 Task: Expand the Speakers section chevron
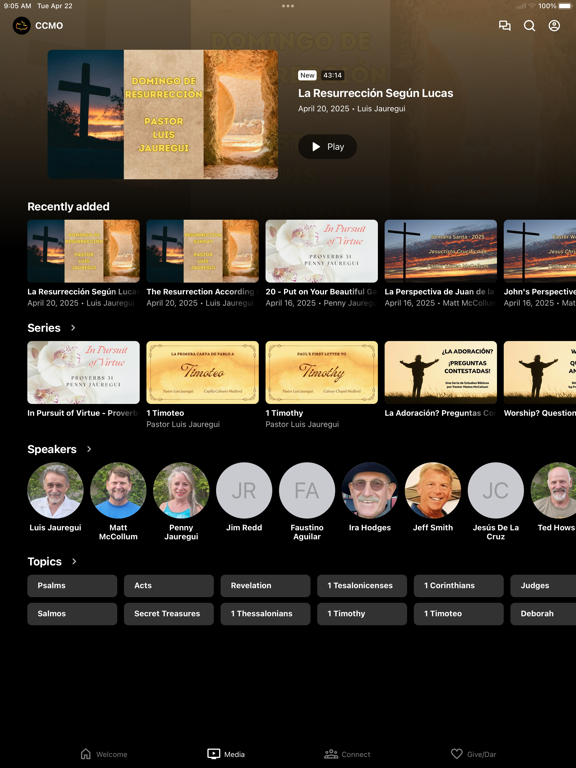pos(89,449)
